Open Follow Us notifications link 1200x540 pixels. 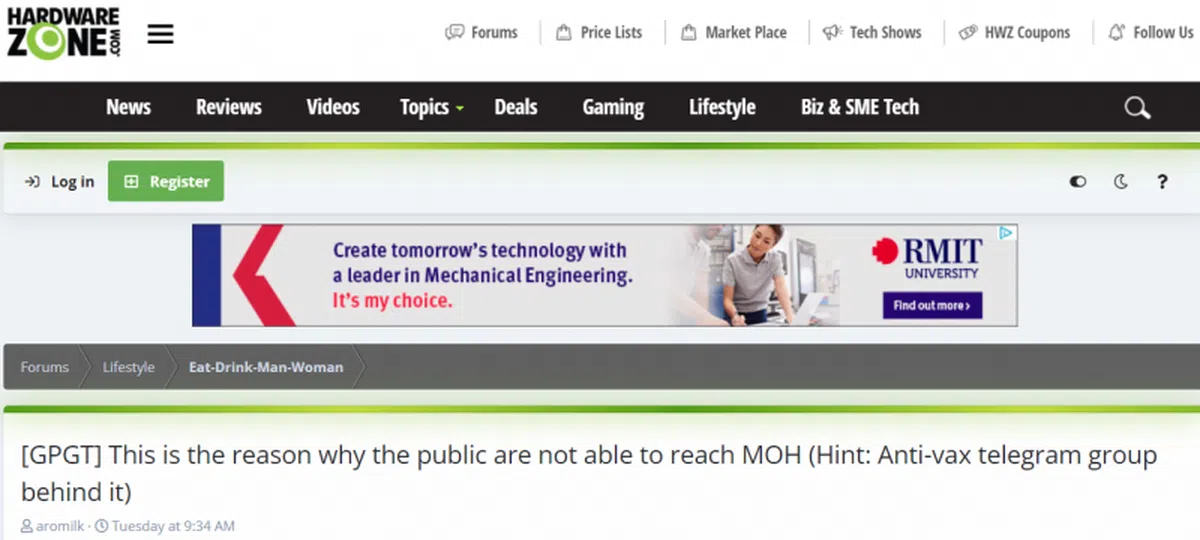pyautogui.click(x=1151, y=33)
